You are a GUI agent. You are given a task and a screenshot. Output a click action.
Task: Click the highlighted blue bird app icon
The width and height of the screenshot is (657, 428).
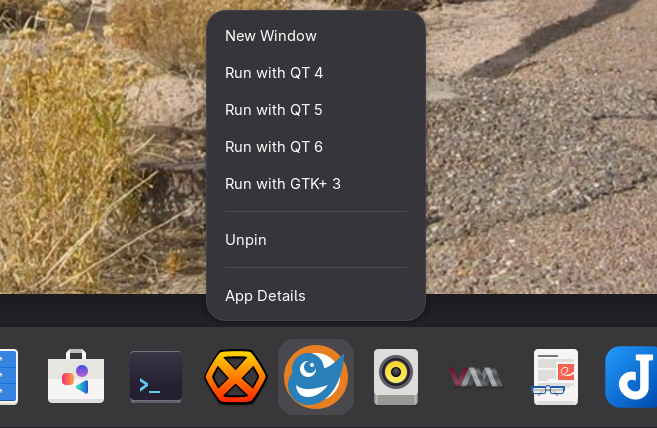coord(316,376)
